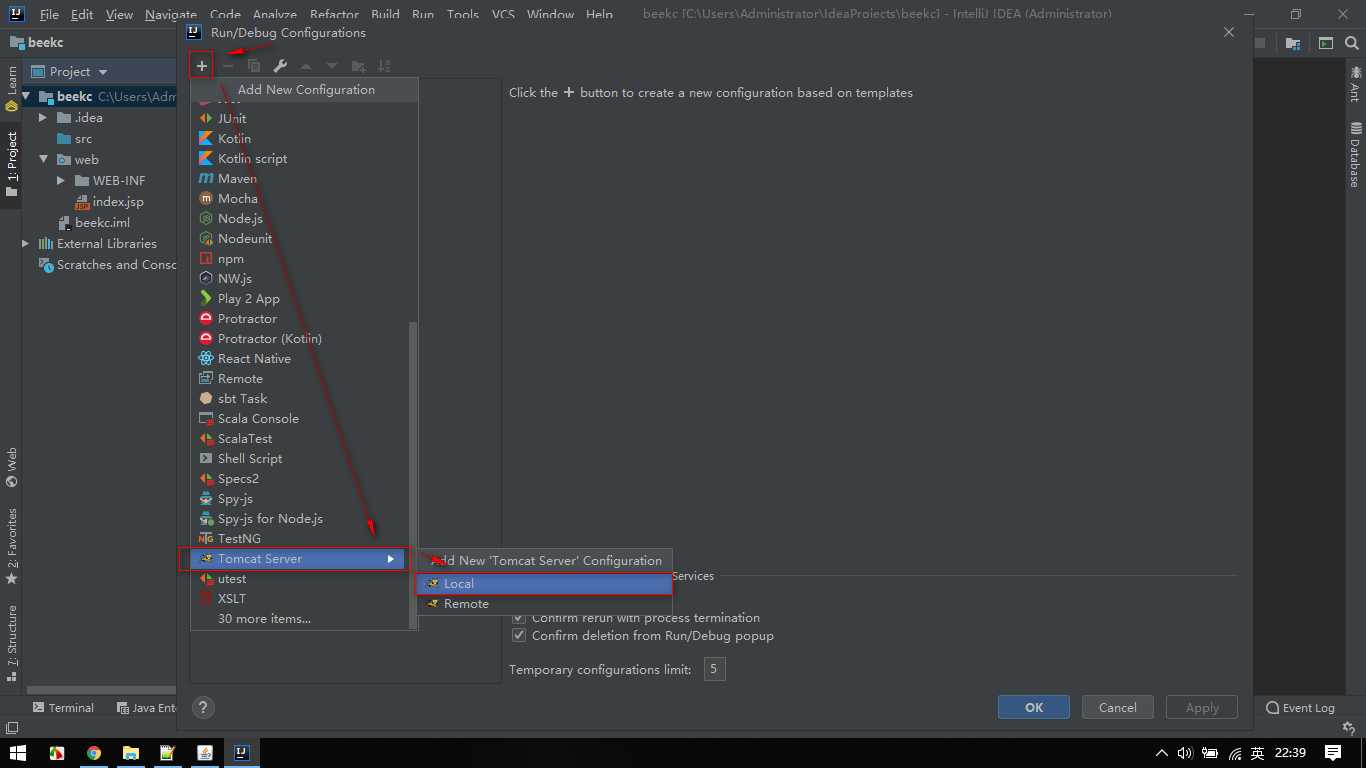The height and width of the screenshot is (768, 1366).
Task: Click the Chrome icon in the taskbar
Action: [x=94, y=753]
